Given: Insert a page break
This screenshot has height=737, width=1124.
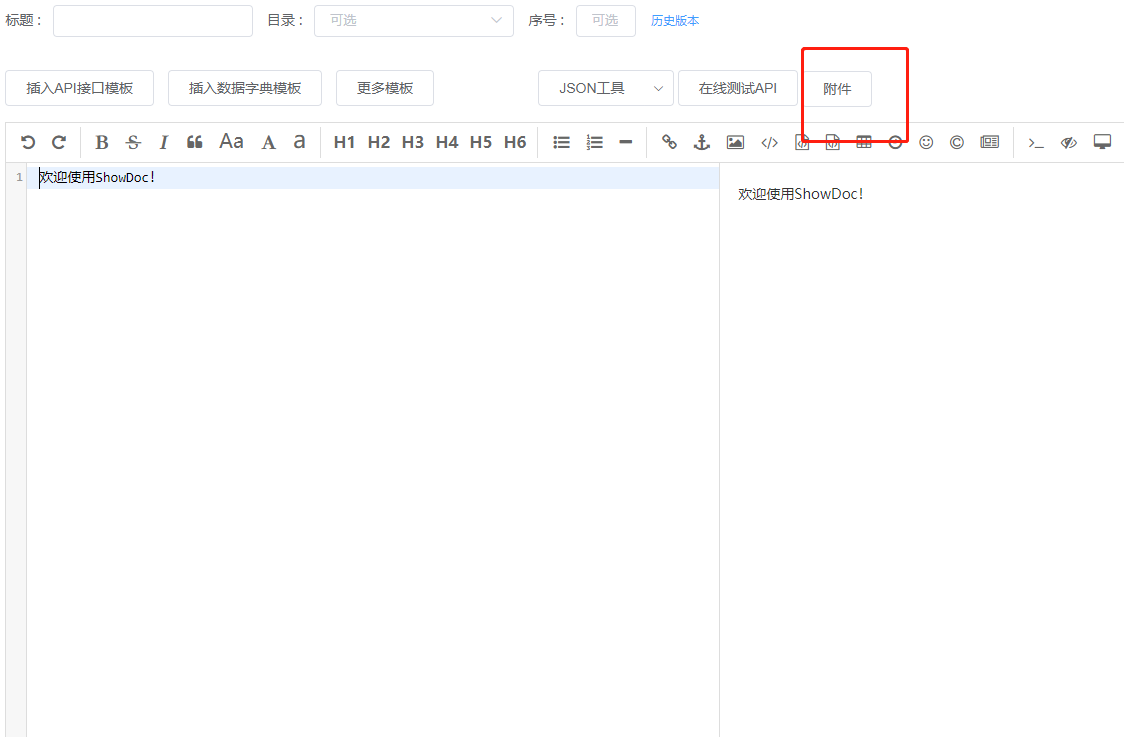Looking at the screenshot, I should pyautogui.click(x=990, y=142).
